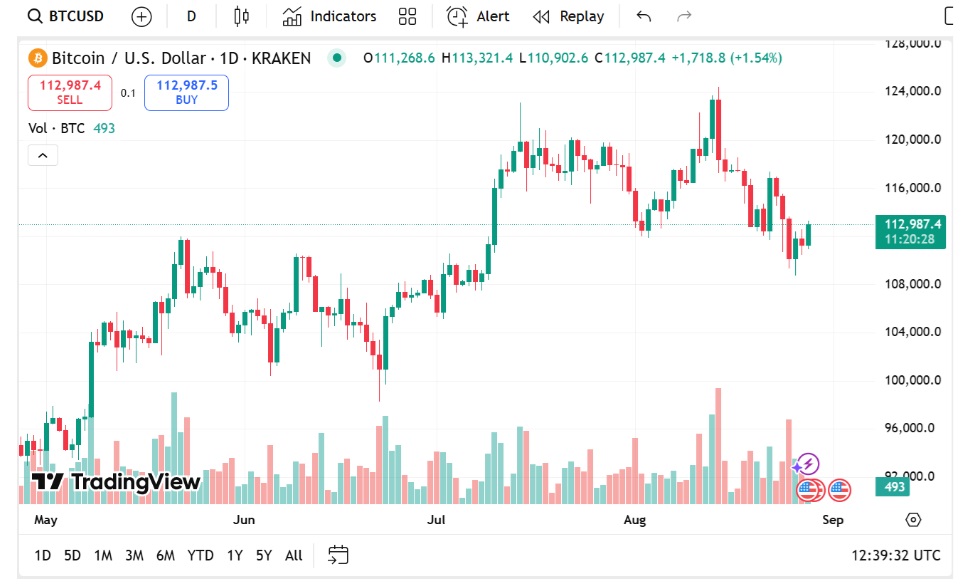Open the D interval dropdown
This screenshot has height=584, width=963.
pos(190,16)
